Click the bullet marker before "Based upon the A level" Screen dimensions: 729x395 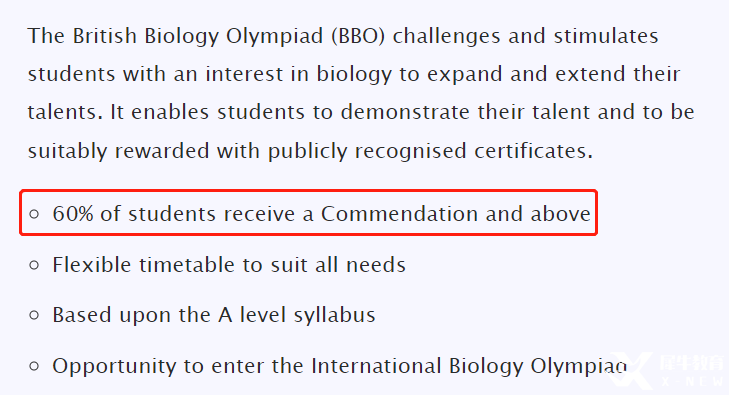coord(34,315)
